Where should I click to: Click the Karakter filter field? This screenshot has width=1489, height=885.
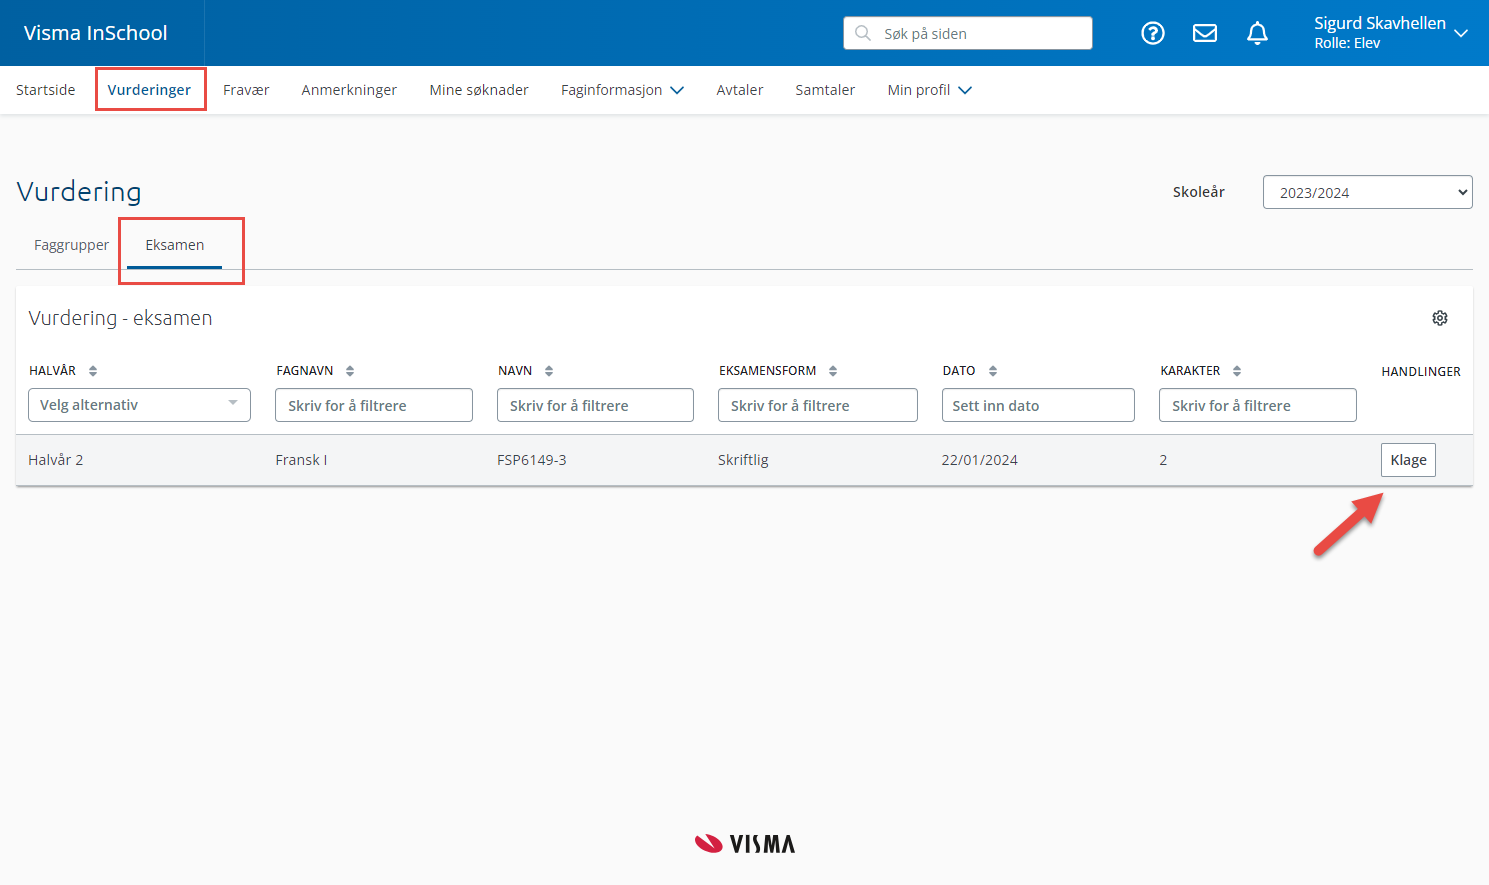pos(1258,405)
